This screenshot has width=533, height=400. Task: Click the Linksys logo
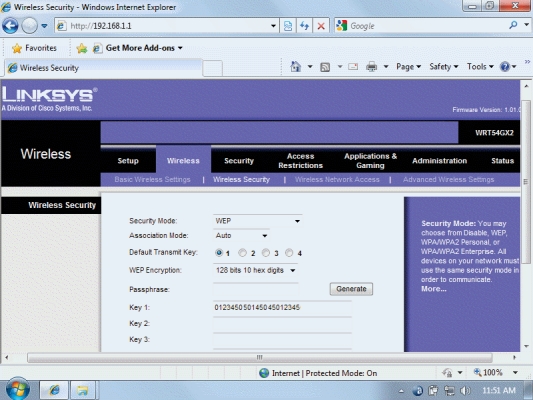pos(49,99)
